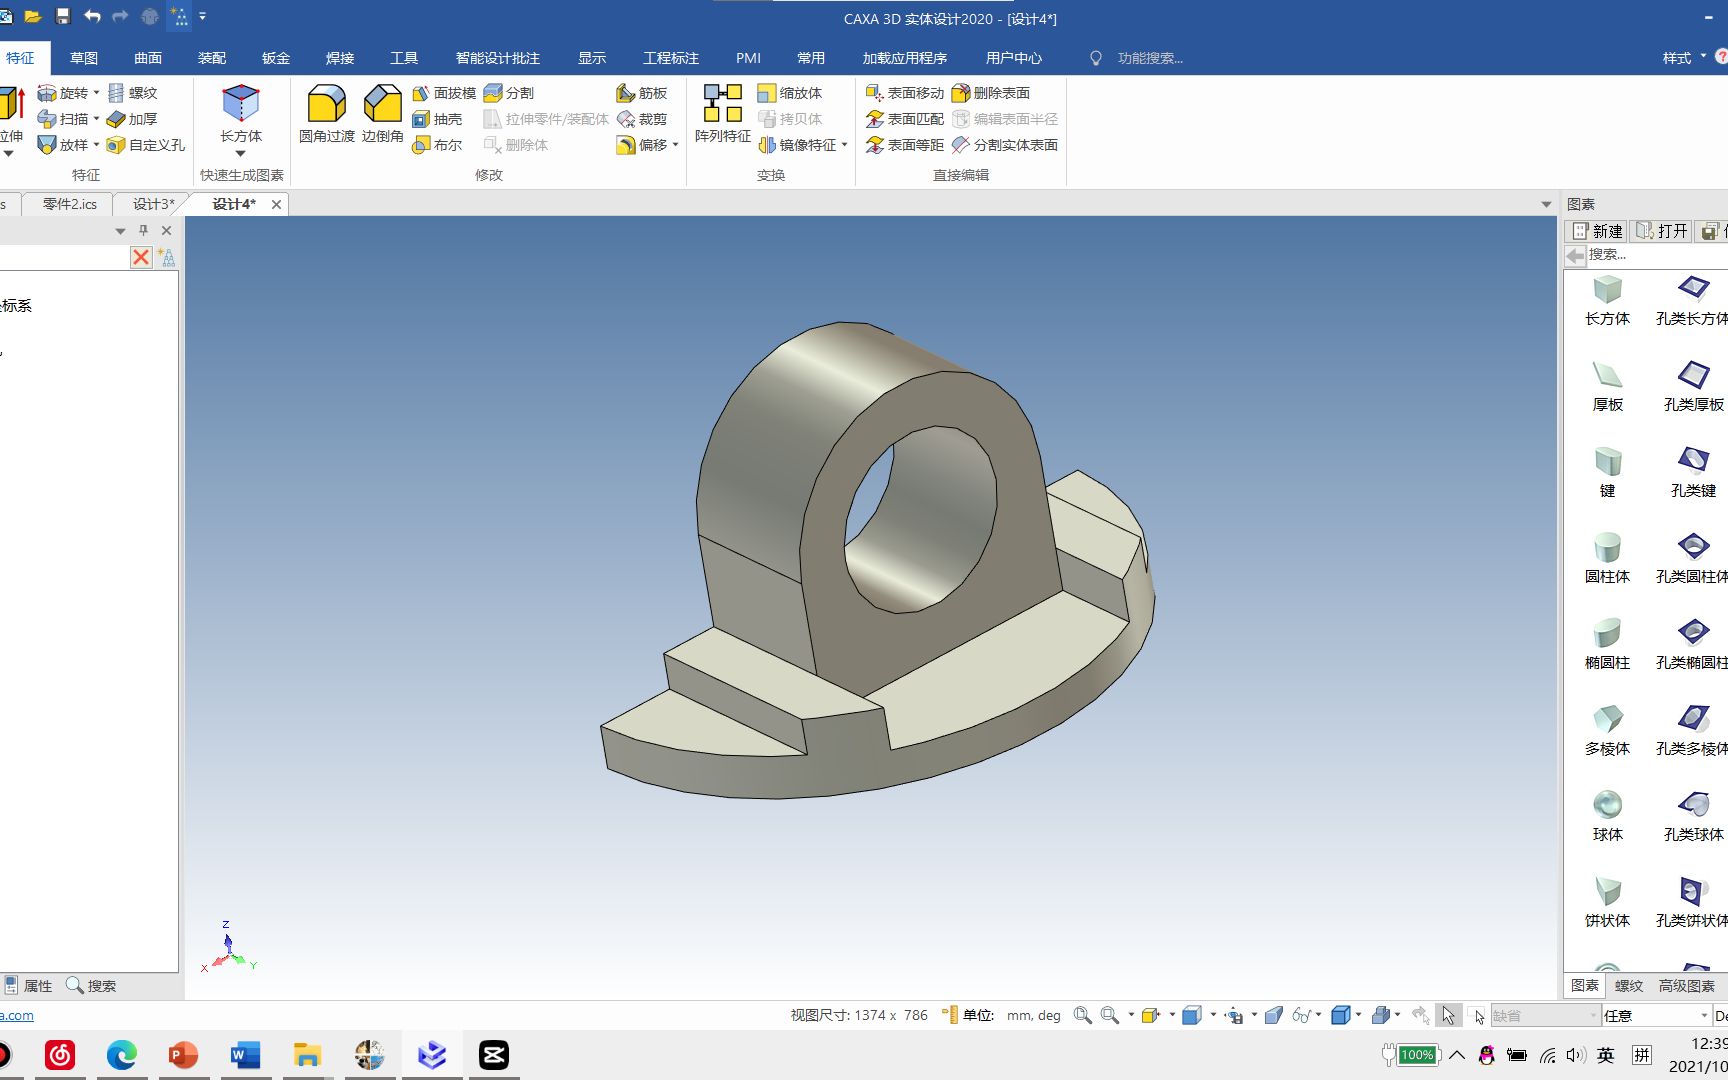Click the 缩放体 scale body tool
Image resolution: width=1728 pixels, height=1080 pixels.
point(790,93)
